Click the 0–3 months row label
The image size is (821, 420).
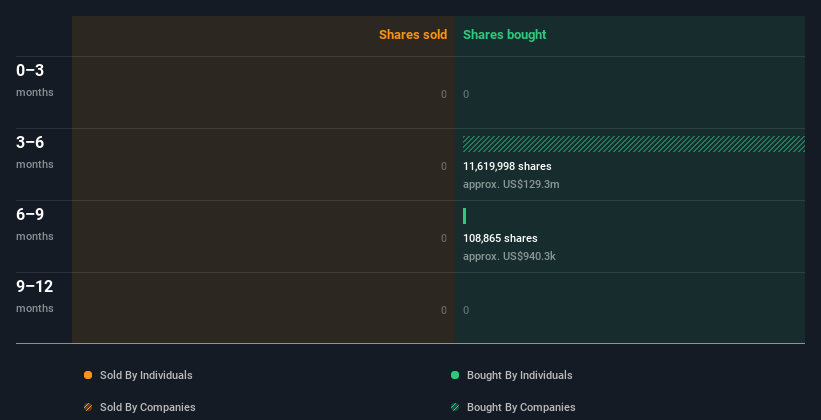click(x=35, y=80)
